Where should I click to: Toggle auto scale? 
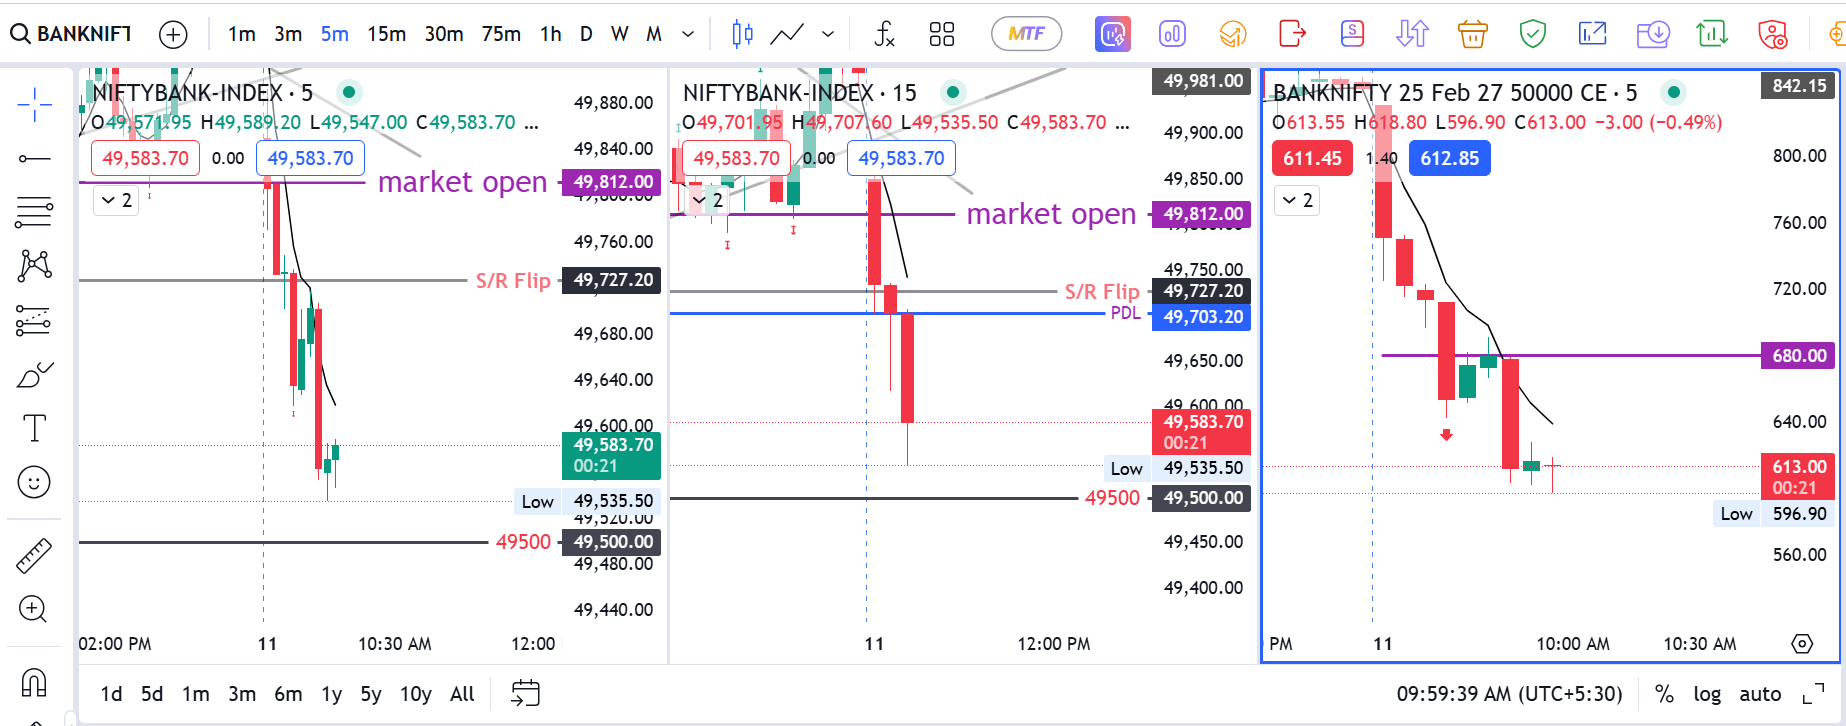point(1760,694)
